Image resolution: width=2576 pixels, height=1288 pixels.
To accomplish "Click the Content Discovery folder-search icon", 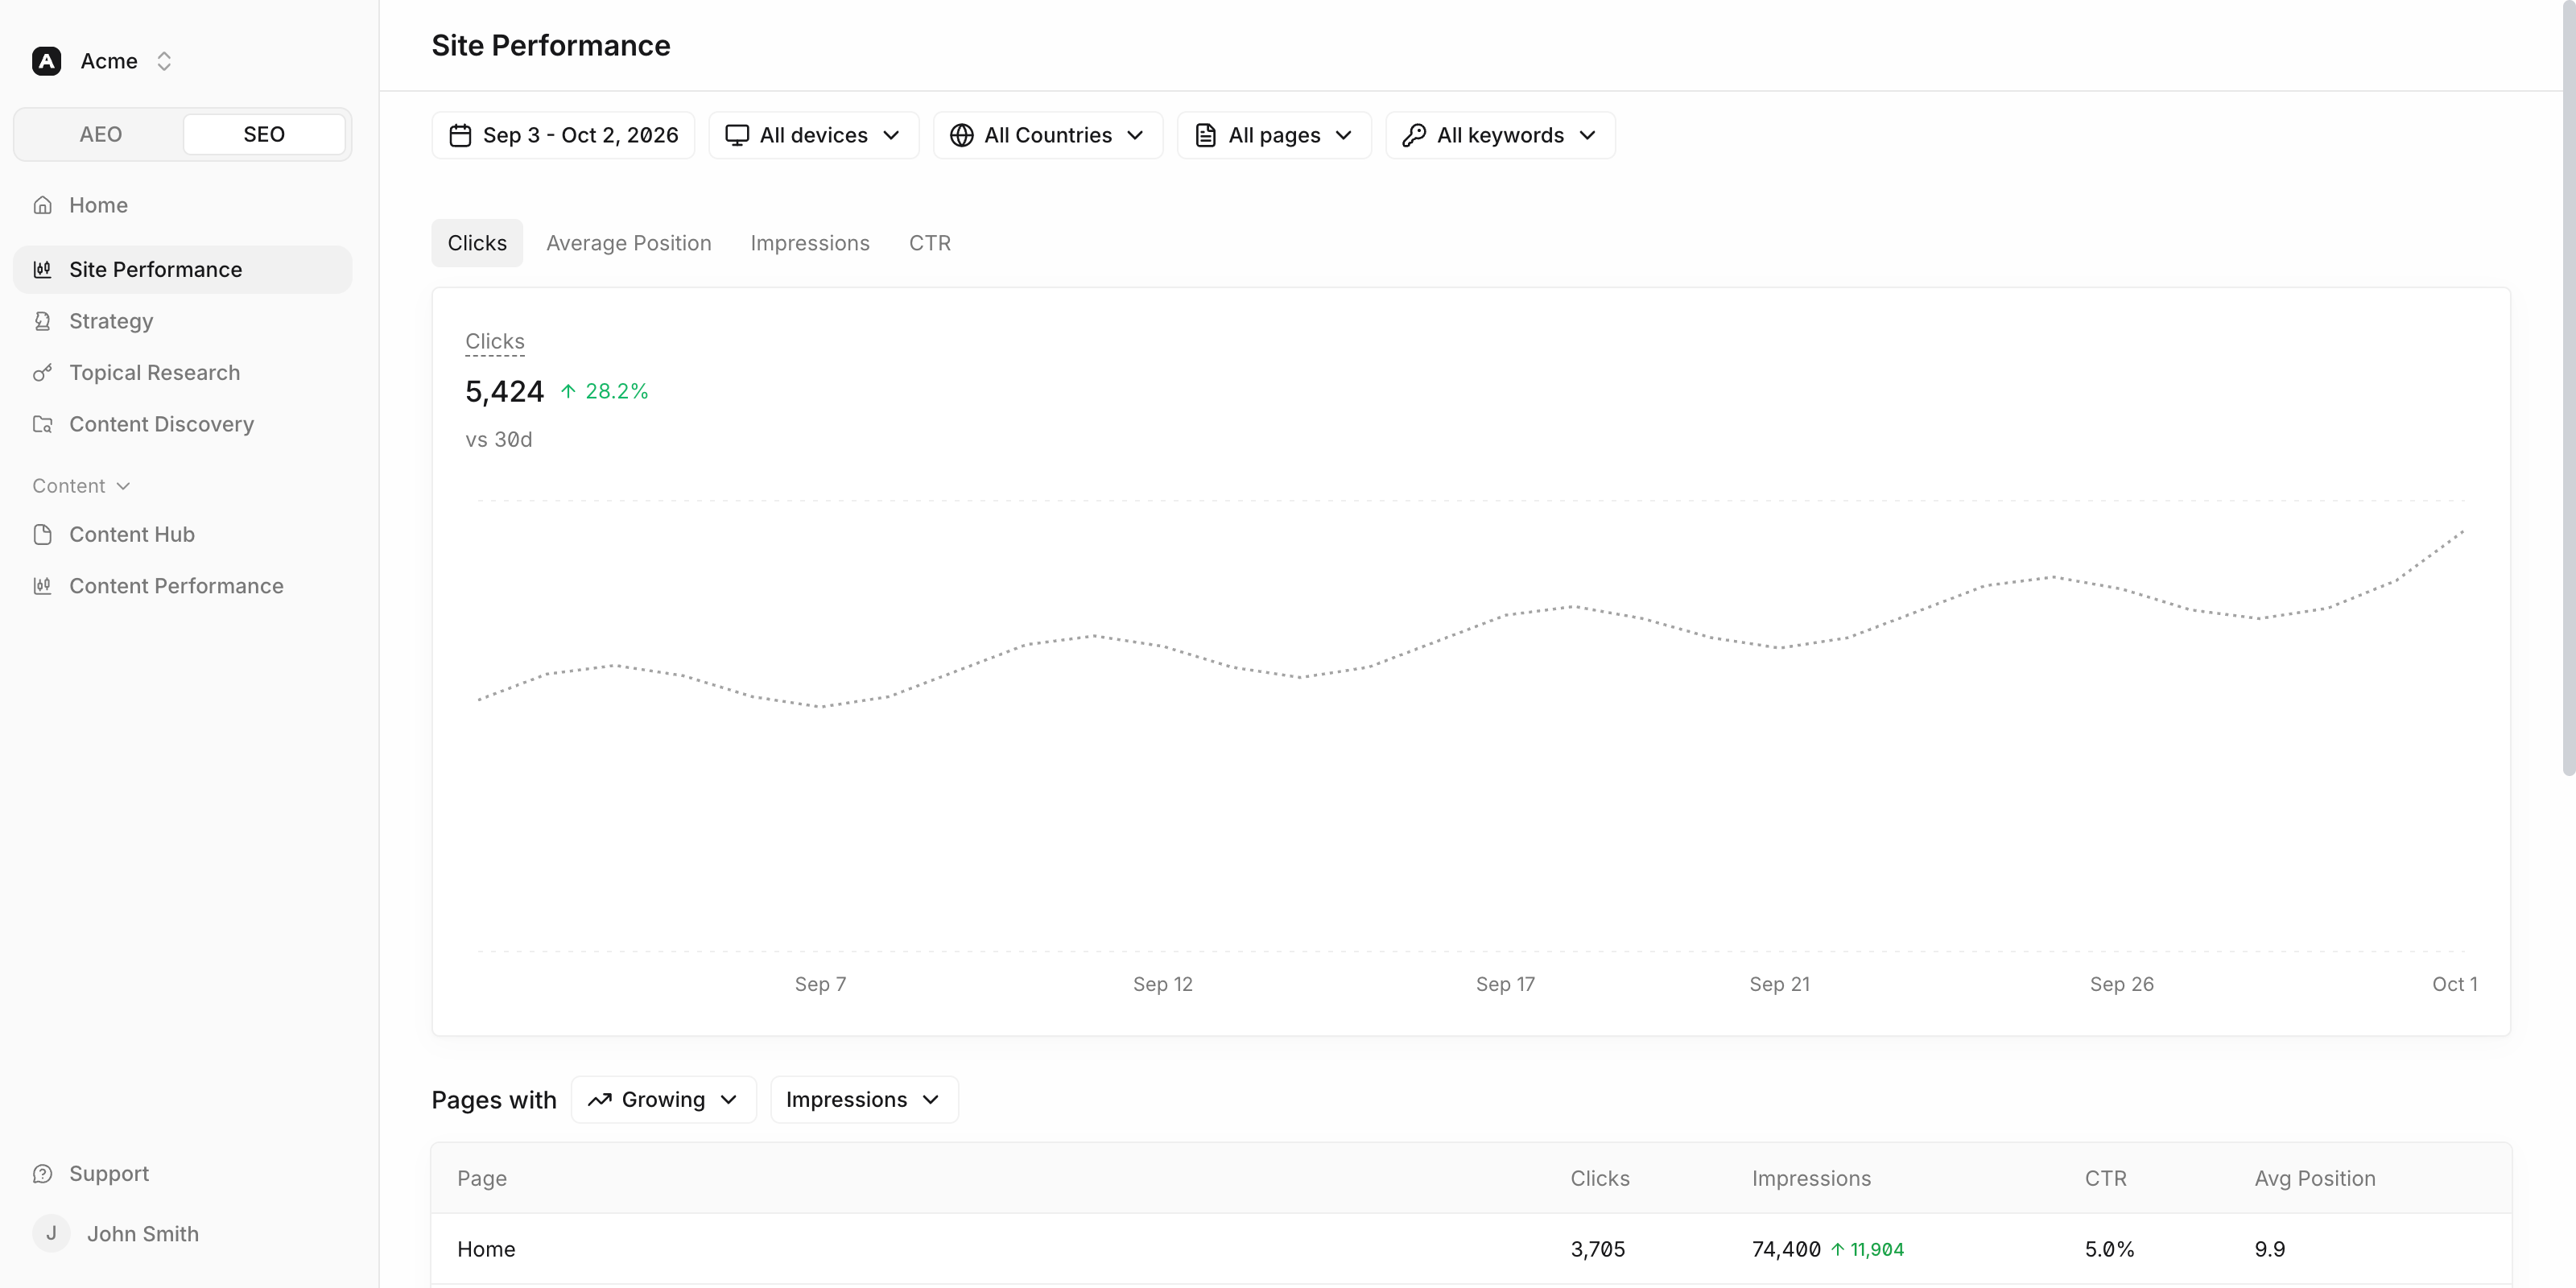I will coord(42,424).
